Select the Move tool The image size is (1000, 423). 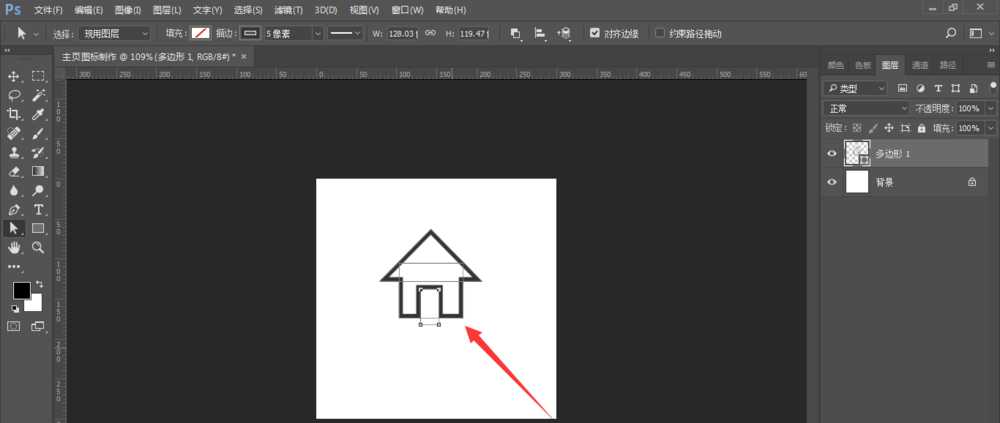(15, 76)
